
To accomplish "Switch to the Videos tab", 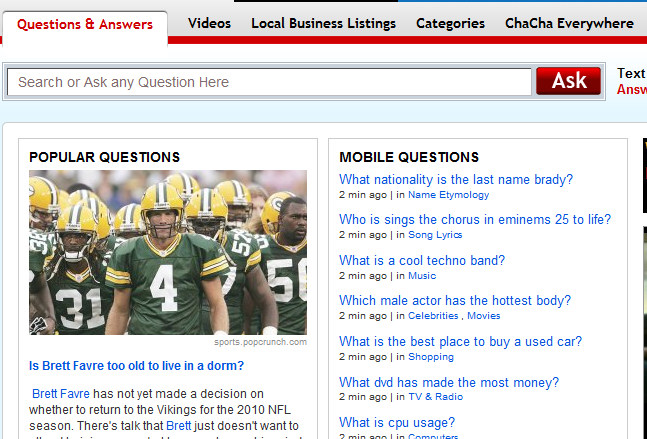I will (209, 24).
